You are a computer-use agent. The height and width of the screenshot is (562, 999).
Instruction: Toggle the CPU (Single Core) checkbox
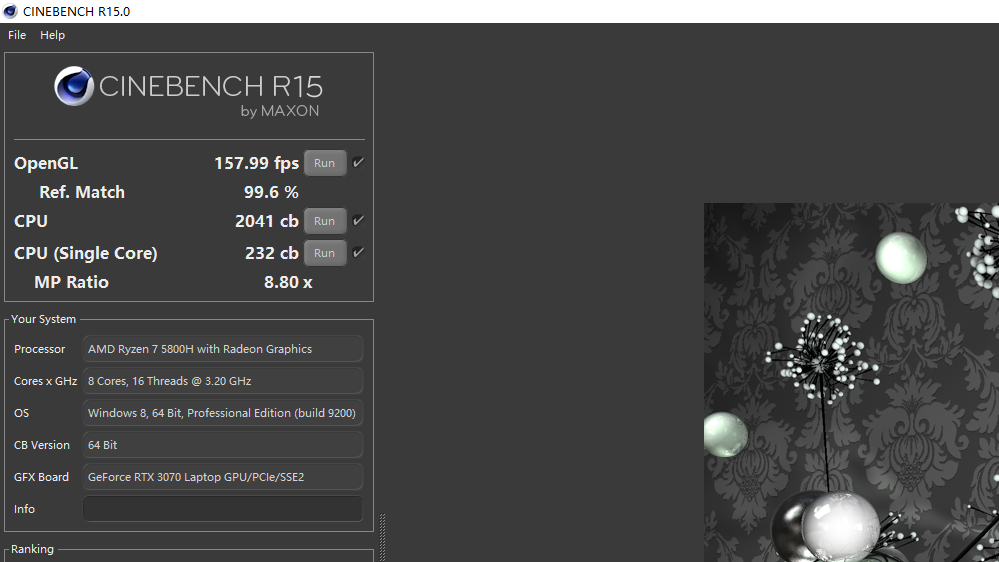click(358, 252)
